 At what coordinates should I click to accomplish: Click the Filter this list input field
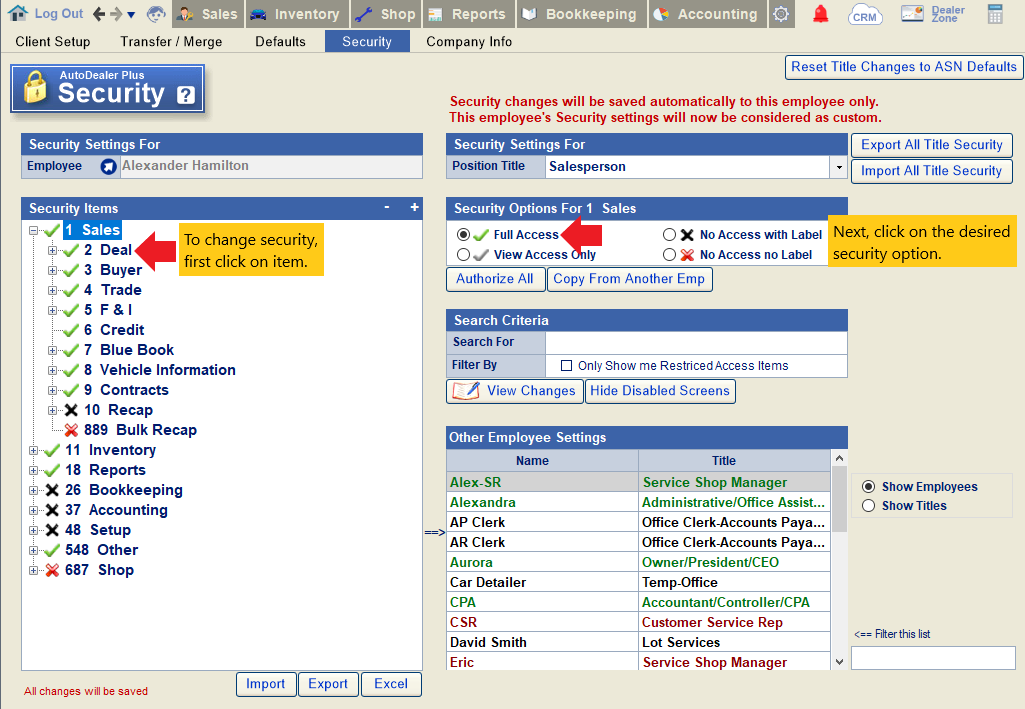pos(933,657)
